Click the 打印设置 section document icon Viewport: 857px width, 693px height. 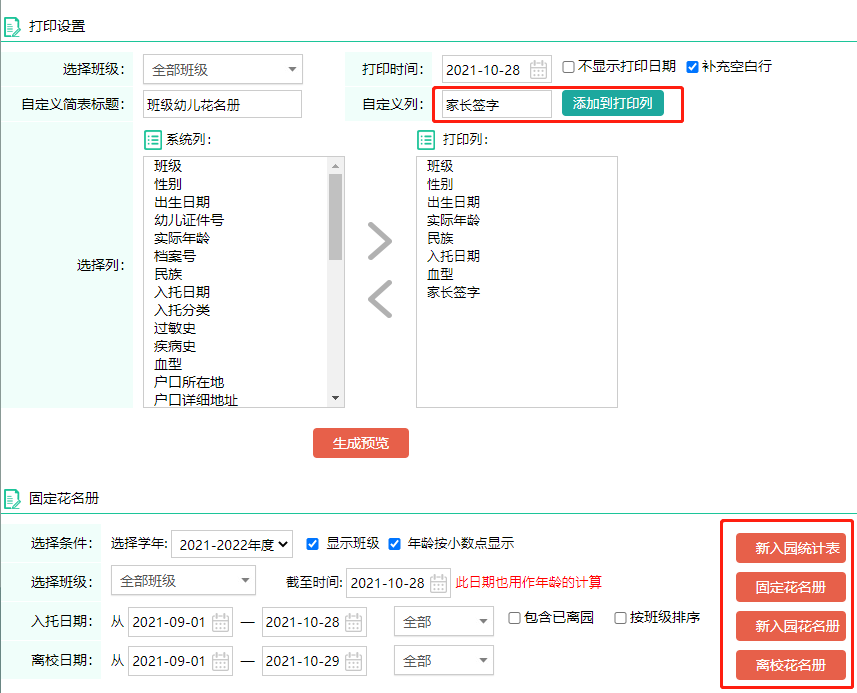point(12,27)
